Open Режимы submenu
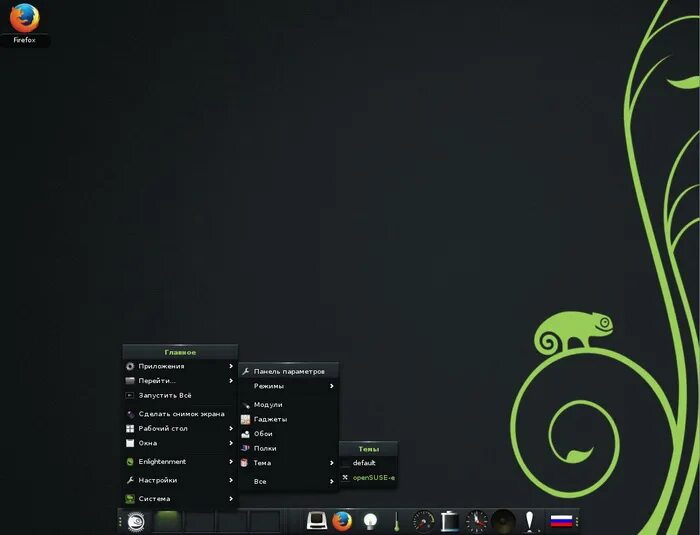Image resolution: width=700 pixels, height=535 pixels. (288, 386)
